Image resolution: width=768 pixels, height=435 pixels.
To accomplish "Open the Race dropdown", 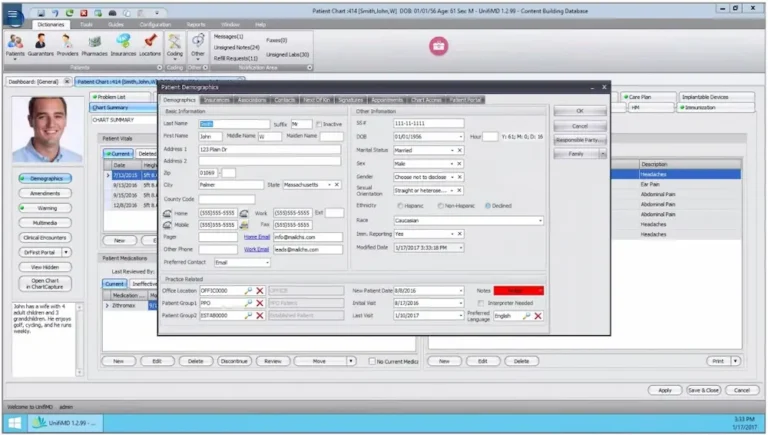I will coord(540,220).
